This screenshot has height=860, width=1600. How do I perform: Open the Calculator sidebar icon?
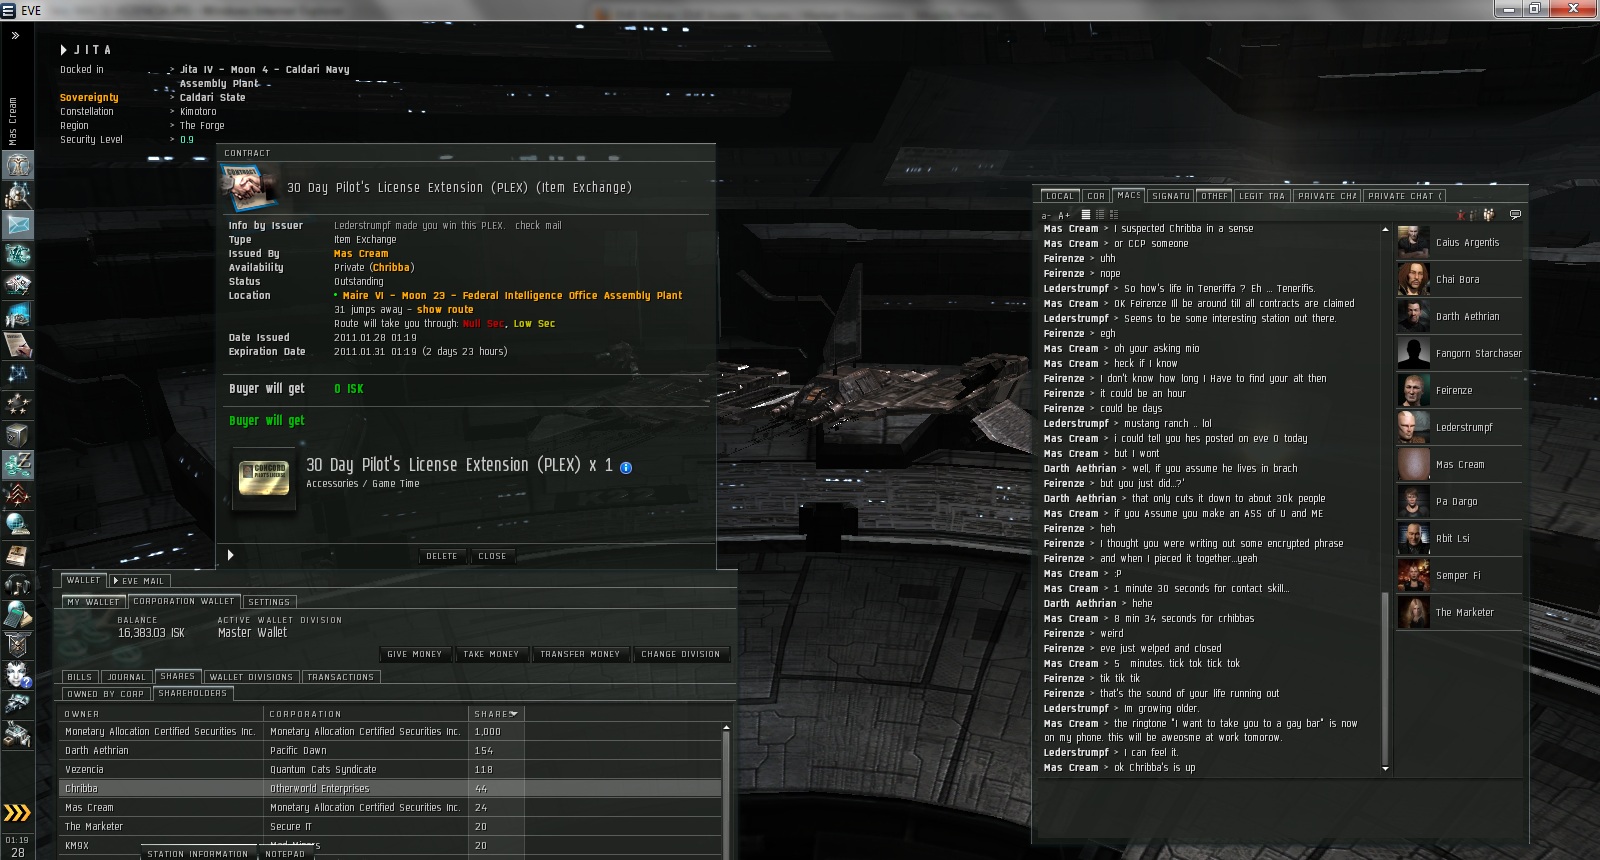18,615
